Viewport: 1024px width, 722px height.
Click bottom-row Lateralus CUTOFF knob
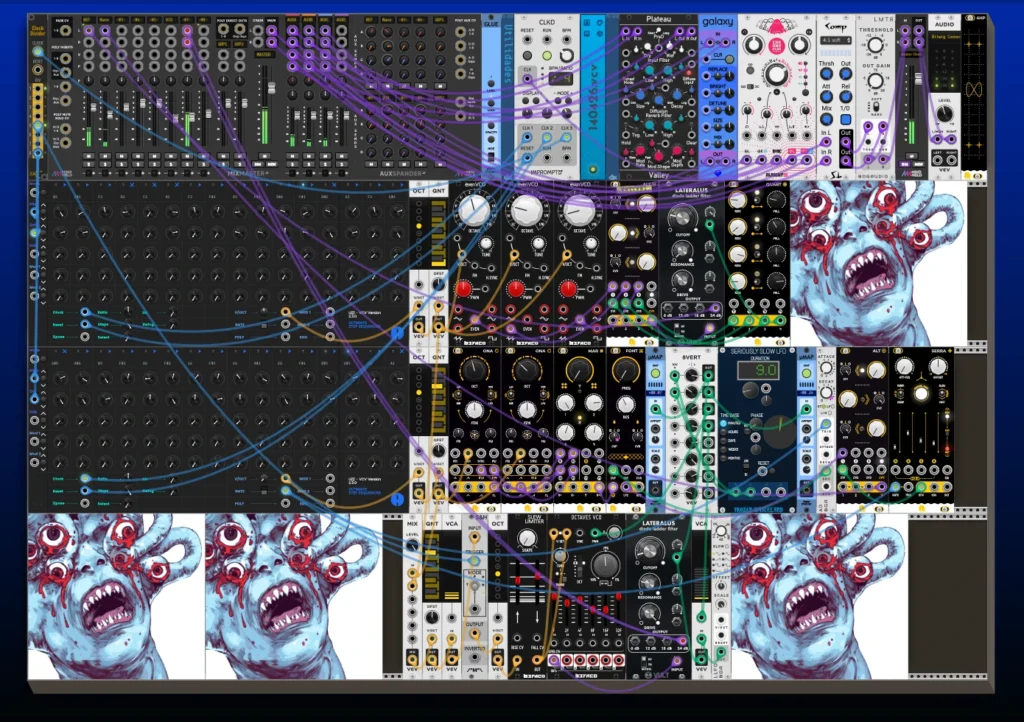(x=650, y=551)
